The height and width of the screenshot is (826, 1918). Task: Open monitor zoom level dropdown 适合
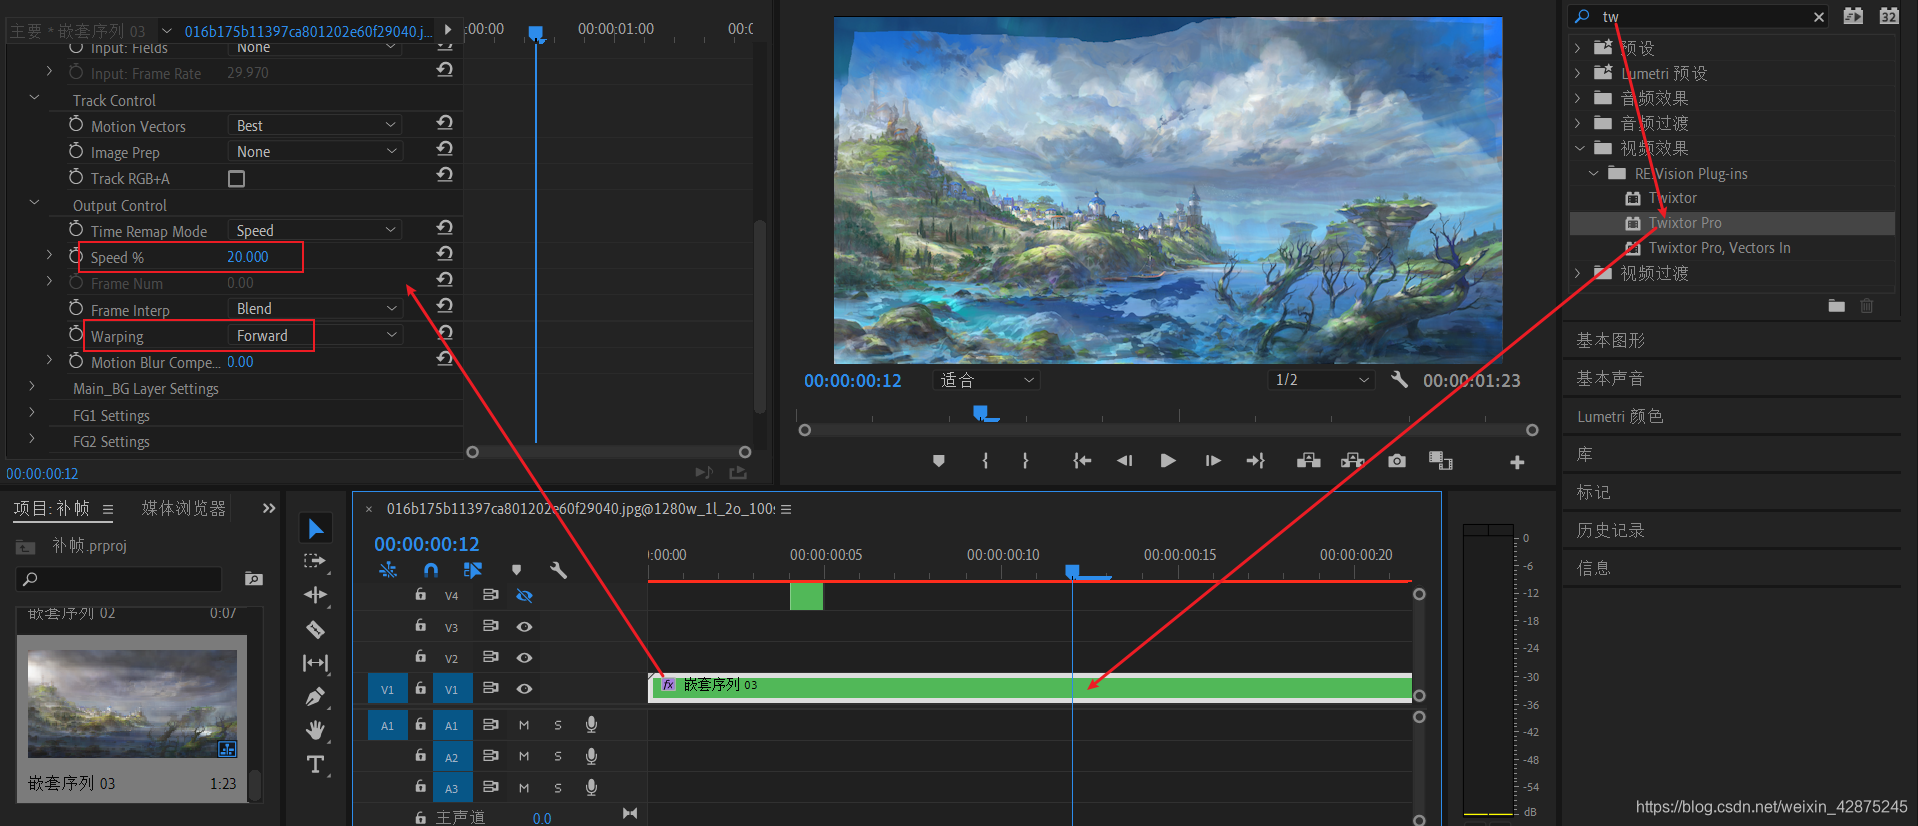point(987,380)
